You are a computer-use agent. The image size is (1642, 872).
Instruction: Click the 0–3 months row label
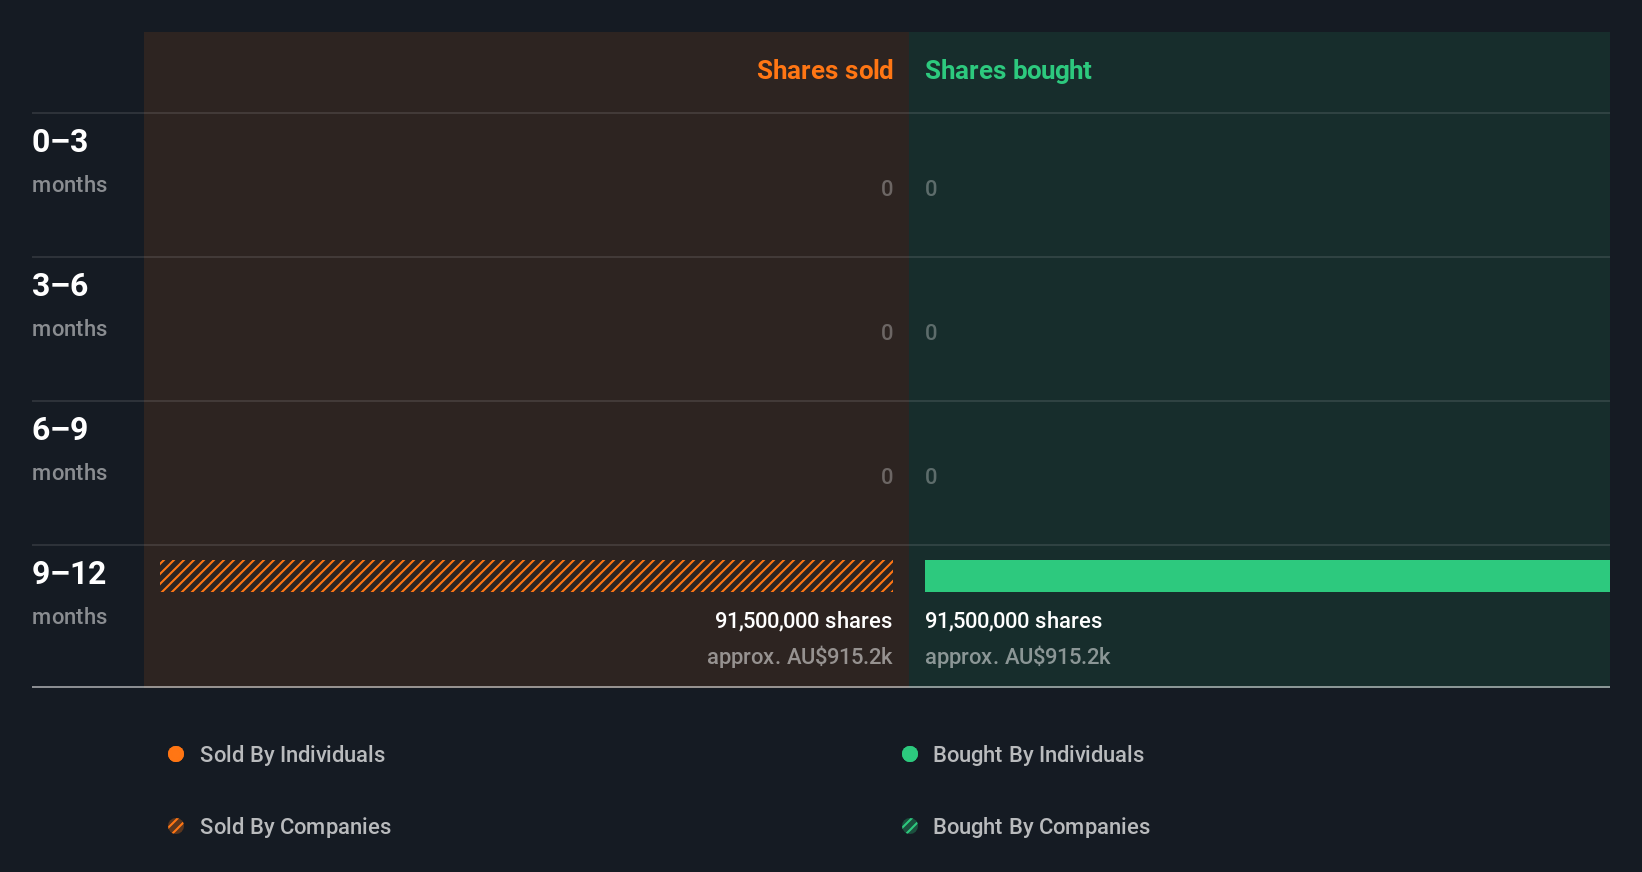69,160
